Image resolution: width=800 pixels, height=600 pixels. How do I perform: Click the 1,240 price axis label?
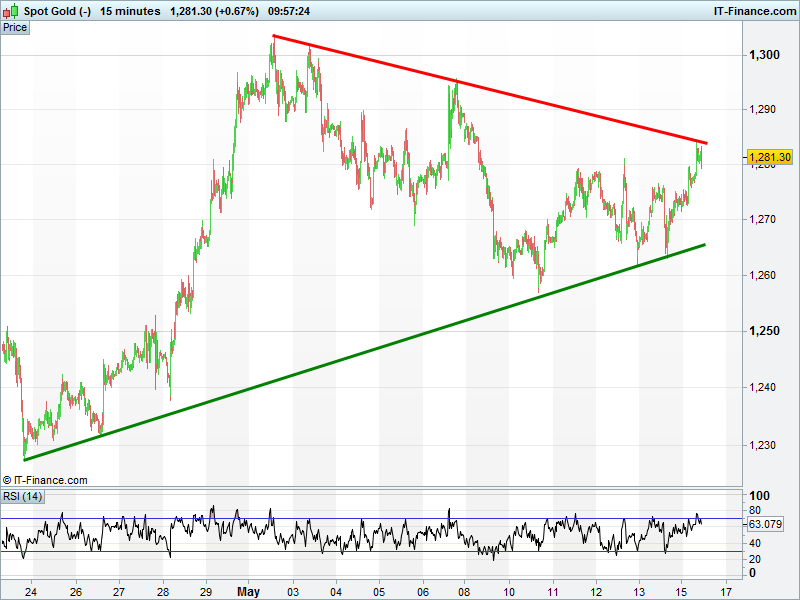tap(762, 387)
